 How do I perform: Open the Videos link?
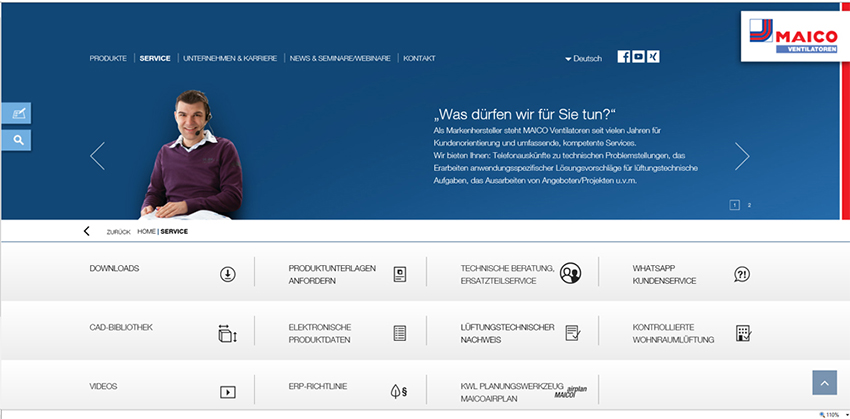103,386
